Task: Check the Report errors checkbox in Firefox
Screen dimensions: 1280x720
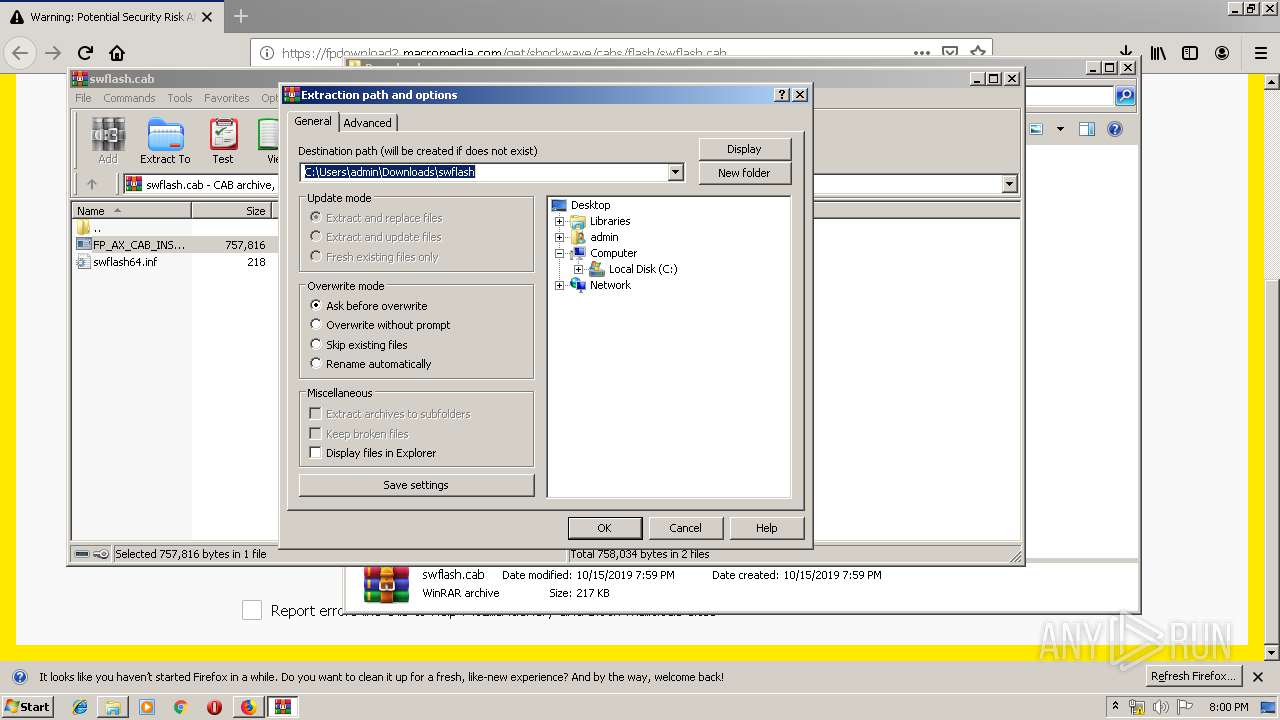Action: [x=252, y=610]
